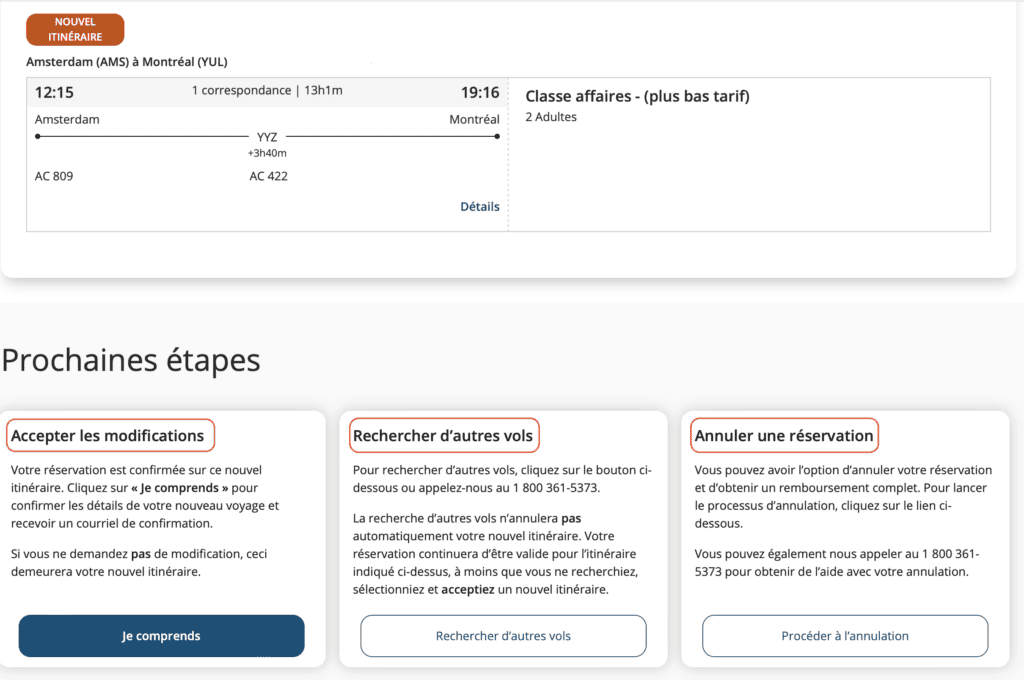
Task: Select the Accepter les modifications heading
Action: pyautogui.click(x=108, y=436)
